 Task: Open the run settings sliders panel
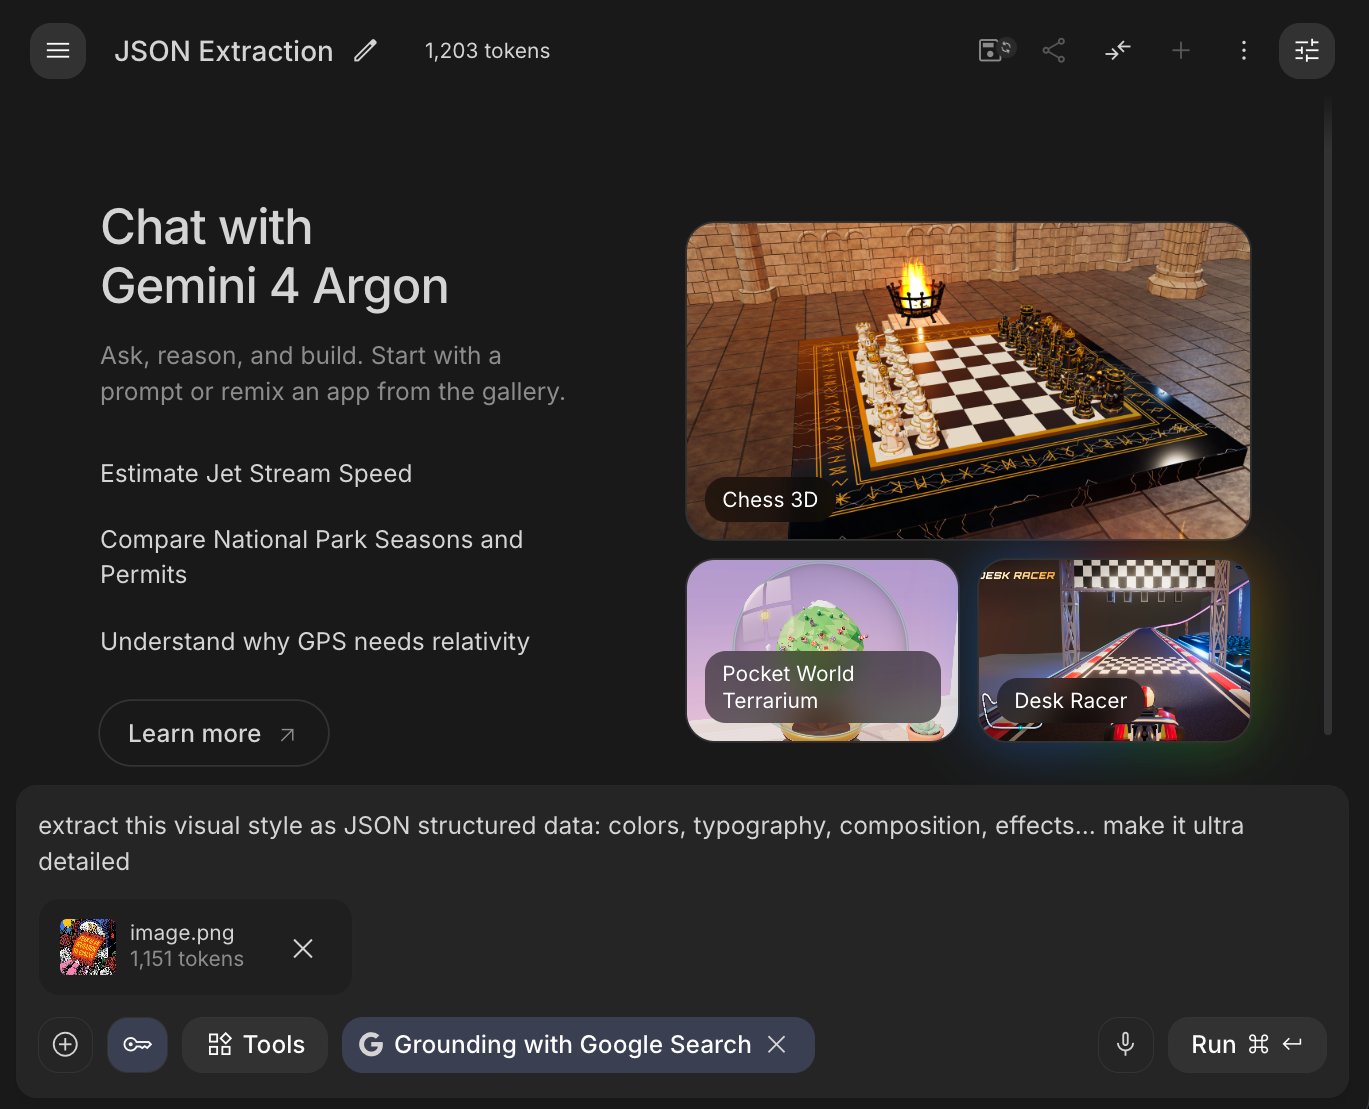click(1307, 51)
